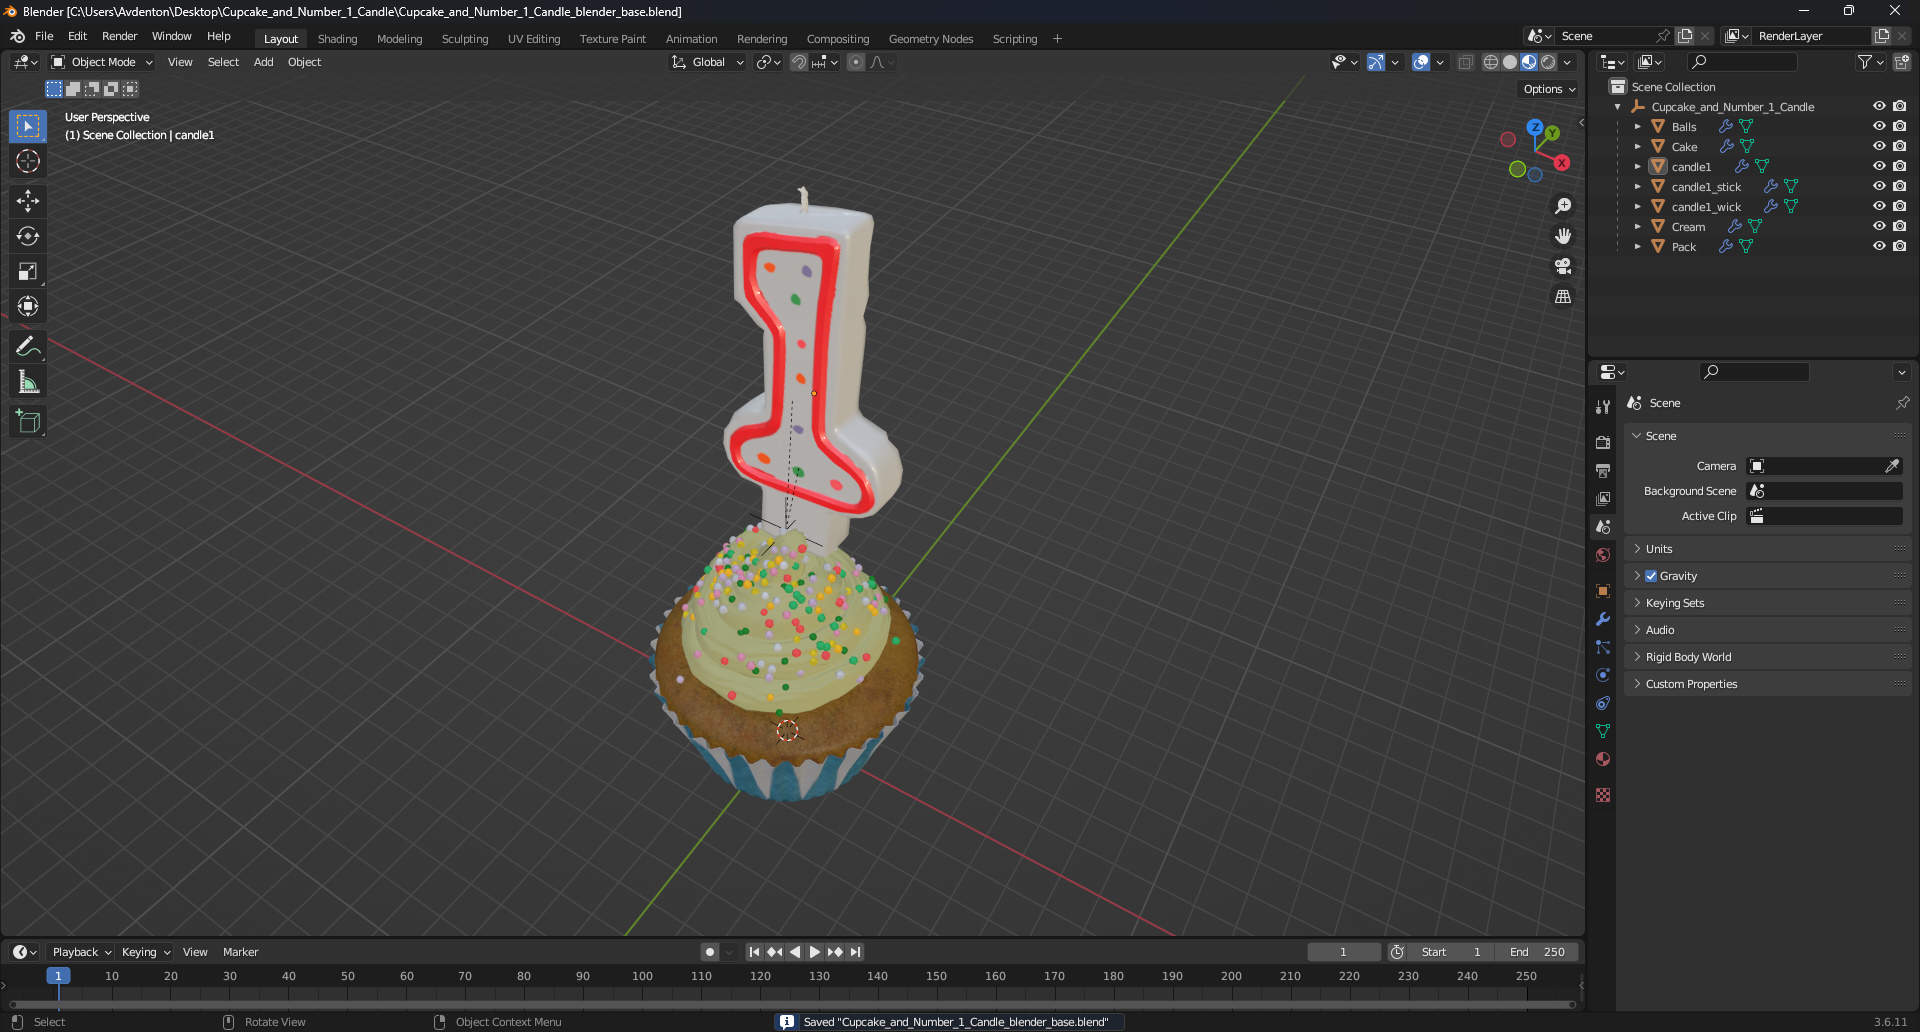This screenshot has height=1032, width=1920.
Task: Open the Modifiers properties tab
Action: 1603,619
